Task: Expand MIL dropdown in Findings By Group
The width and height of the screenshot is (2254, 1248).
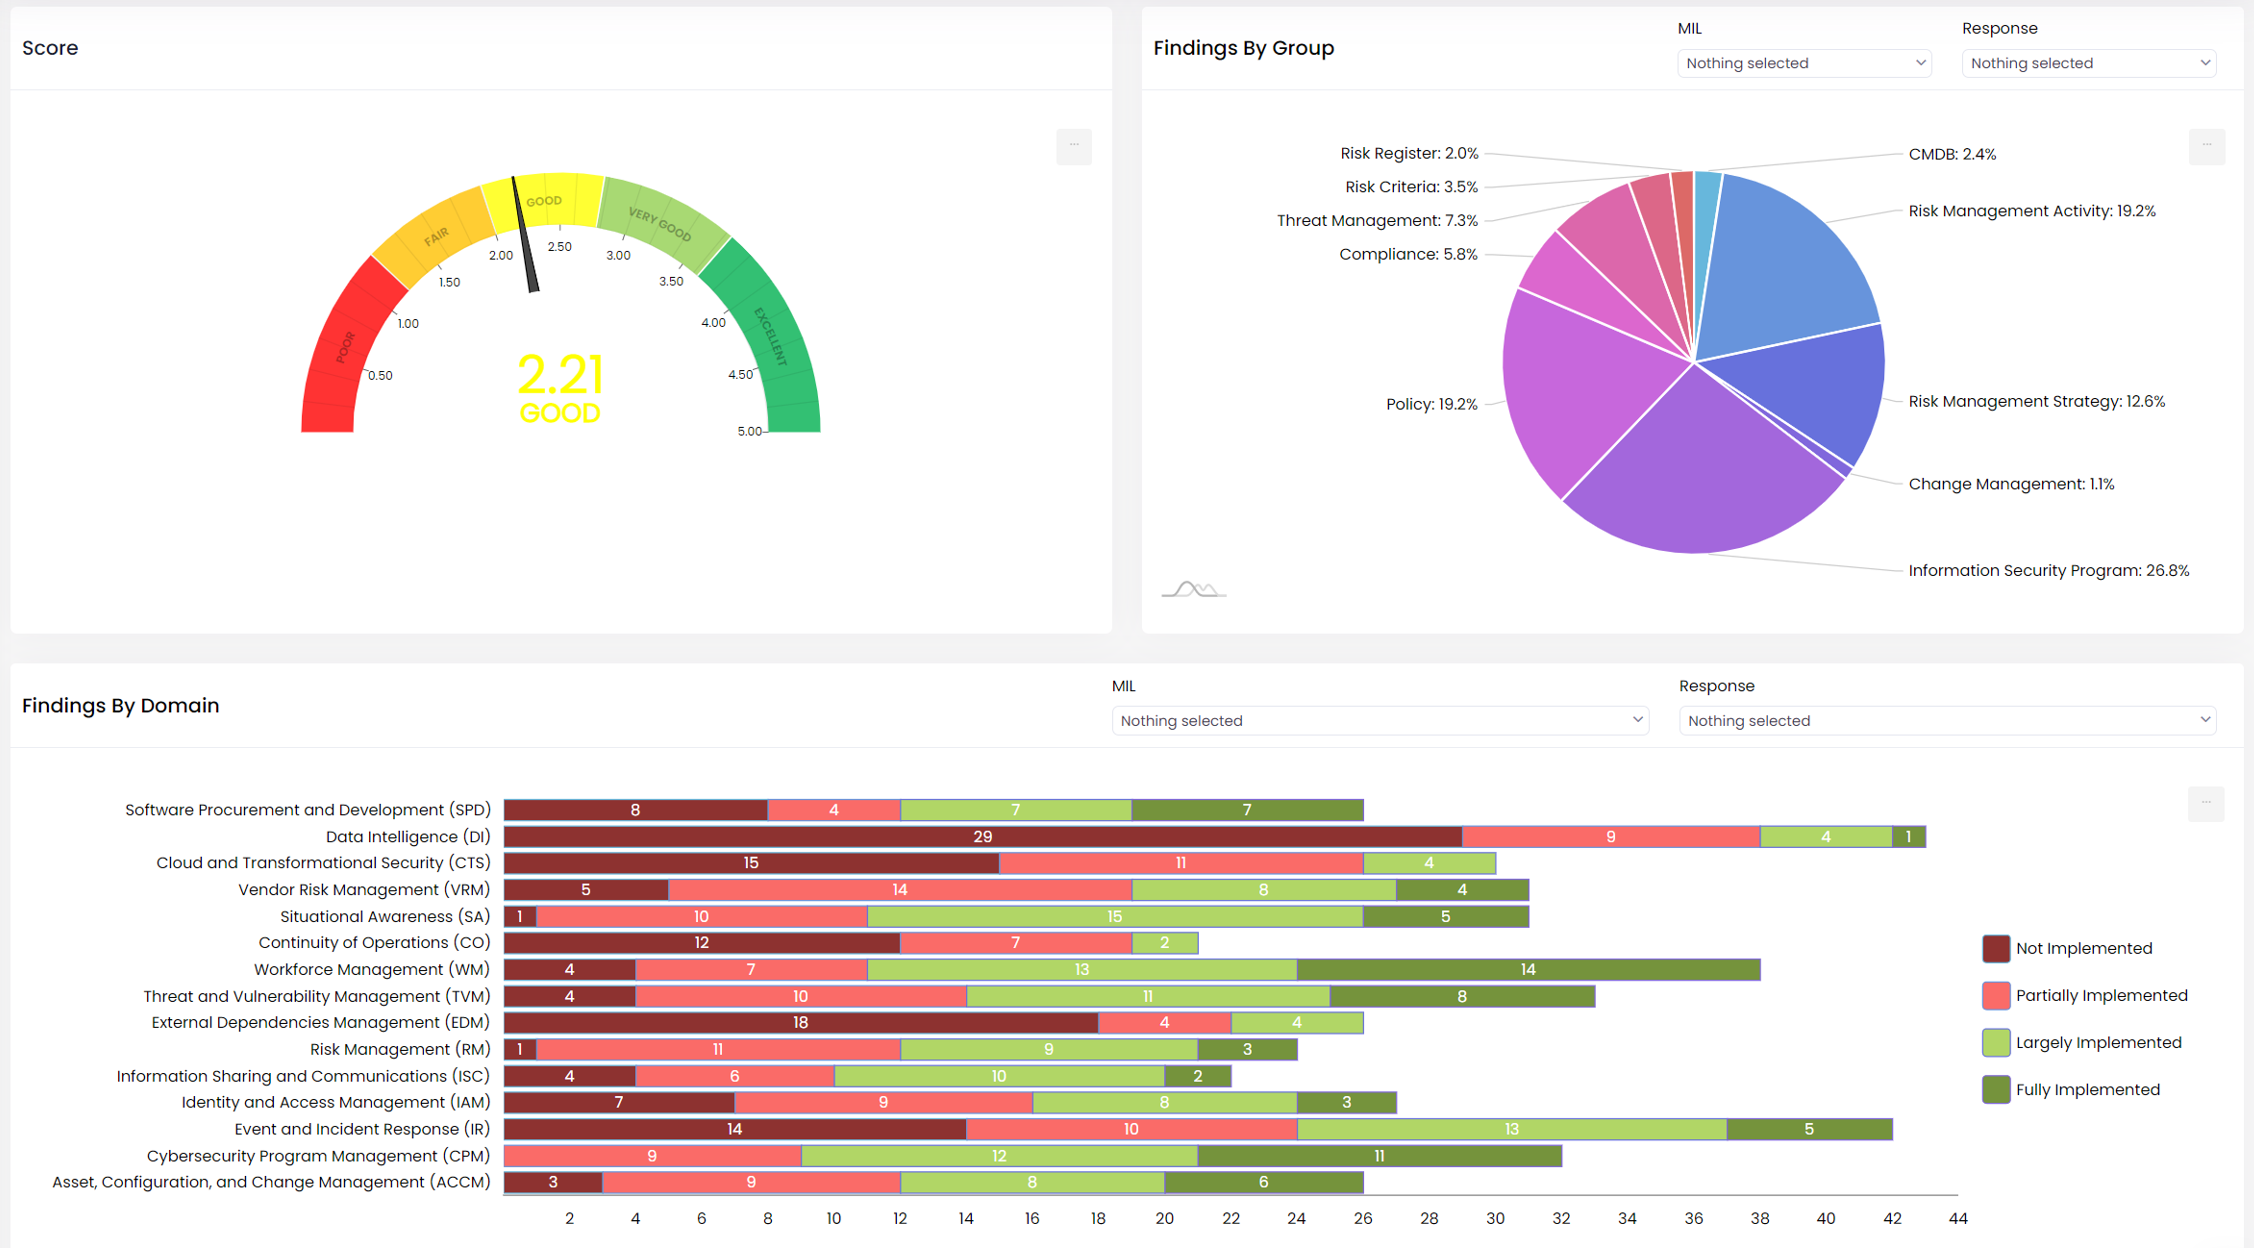Action: (1803, 63)
